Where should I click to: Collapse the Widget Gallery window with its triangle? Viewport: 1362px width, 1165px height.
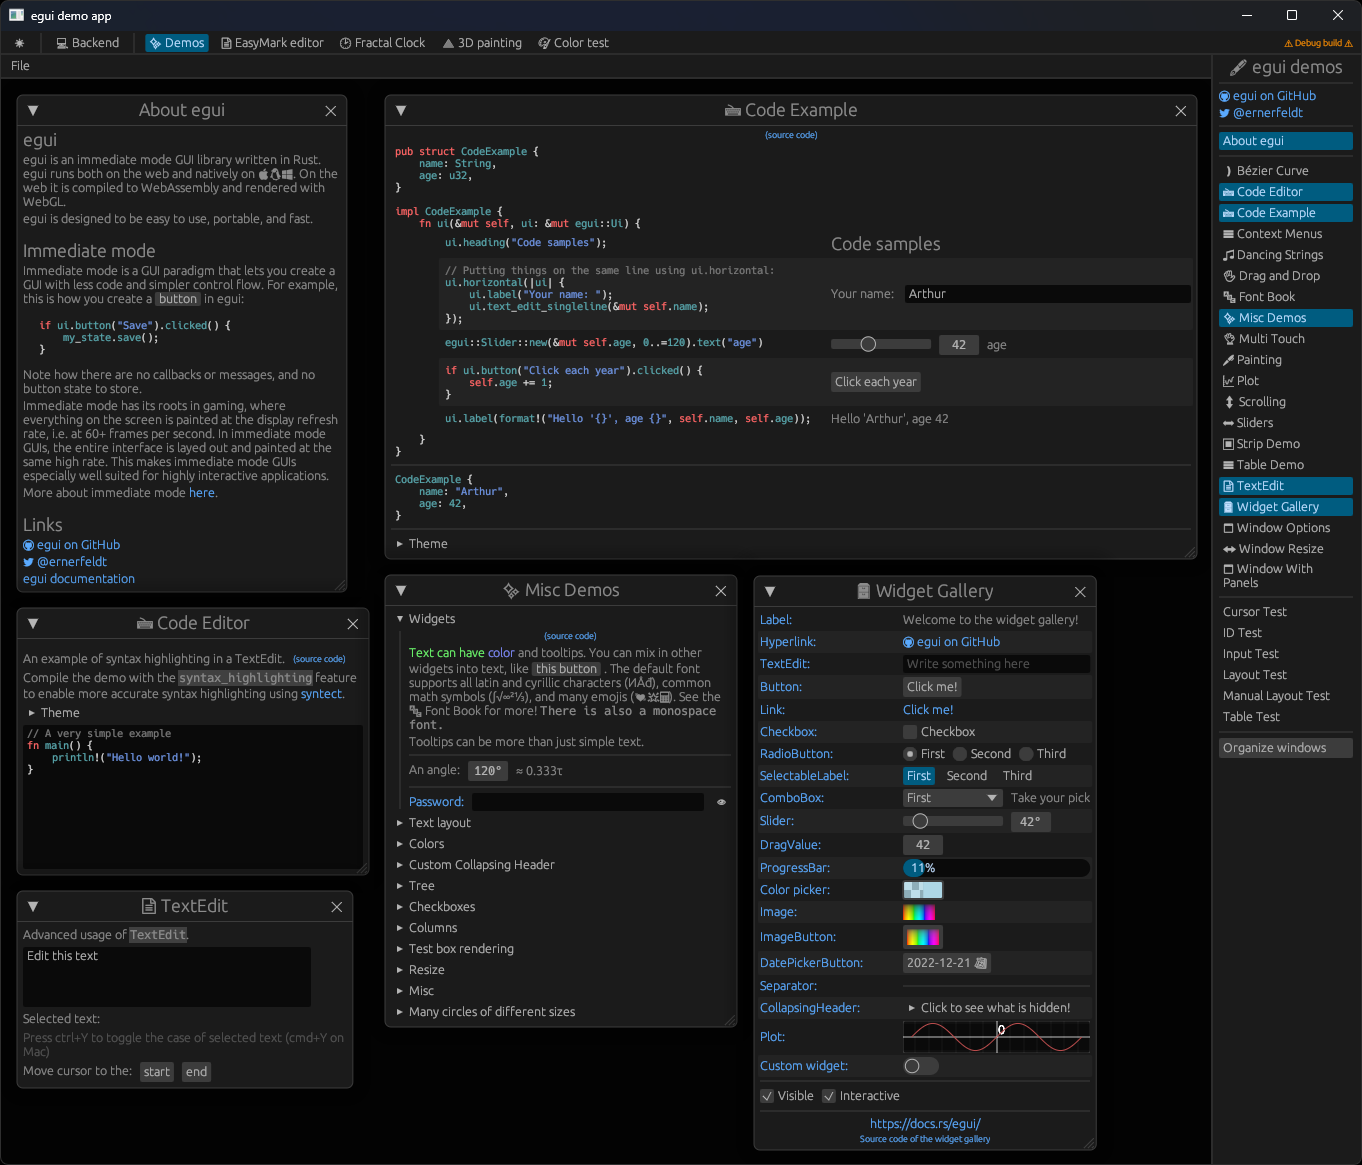770,592
